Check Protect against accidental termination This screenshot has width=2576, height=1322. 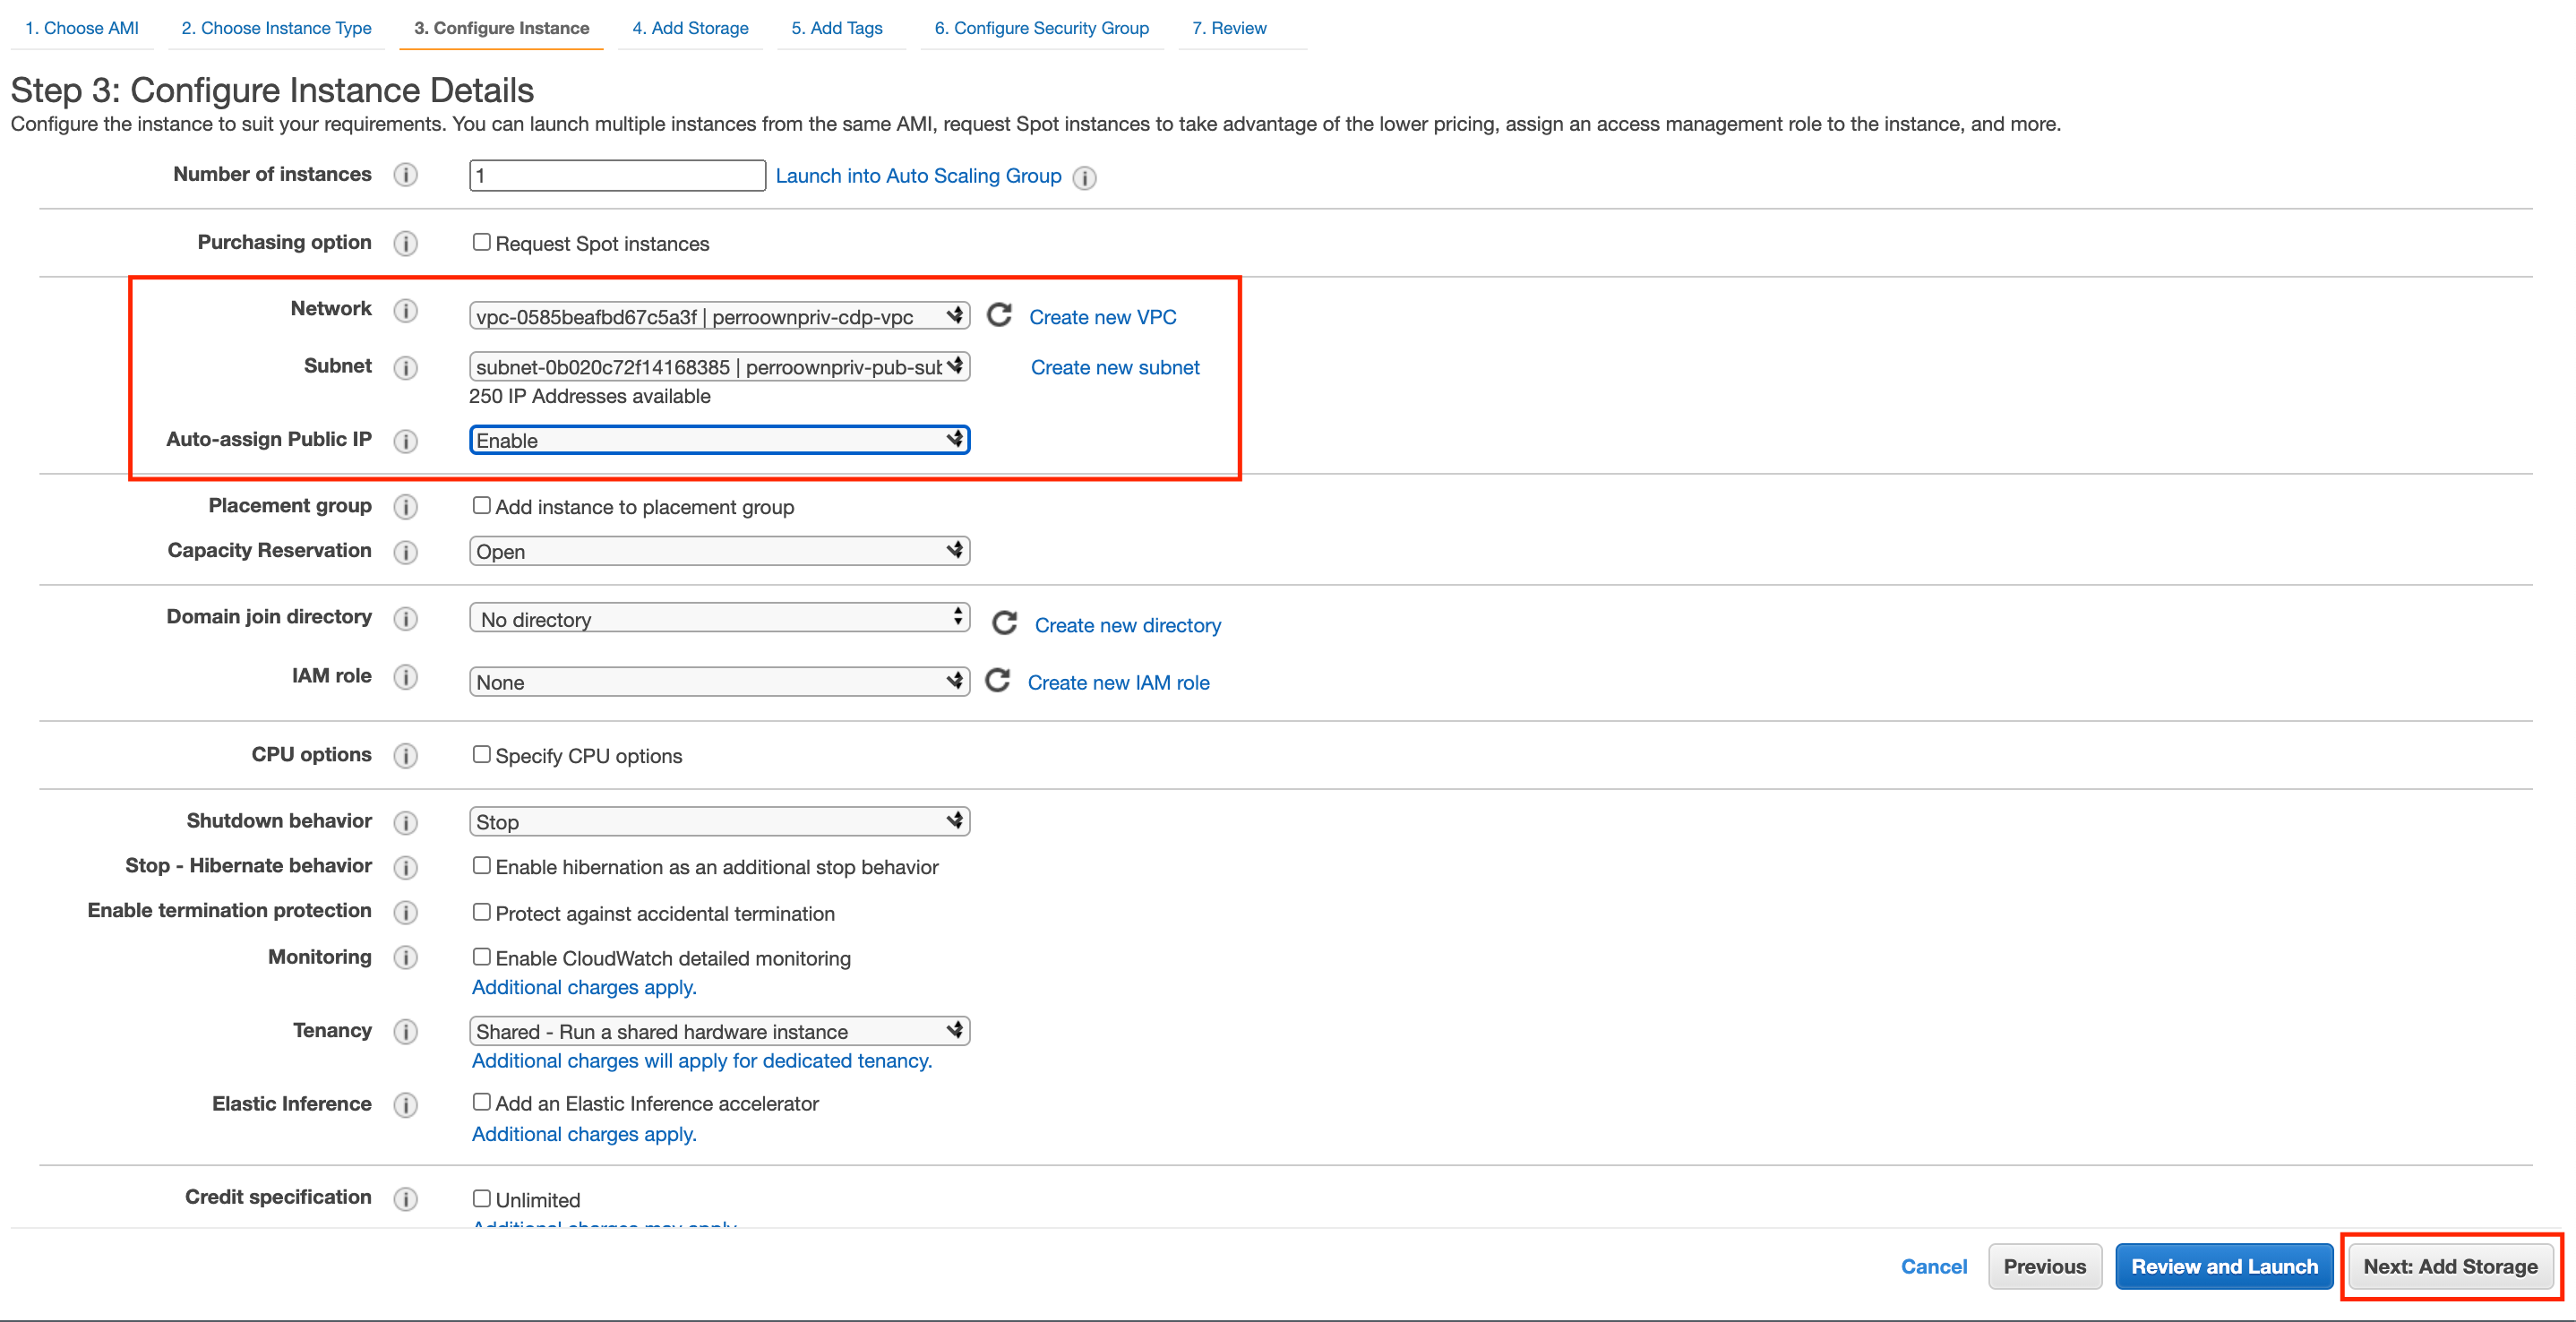(x=482, y=912)
